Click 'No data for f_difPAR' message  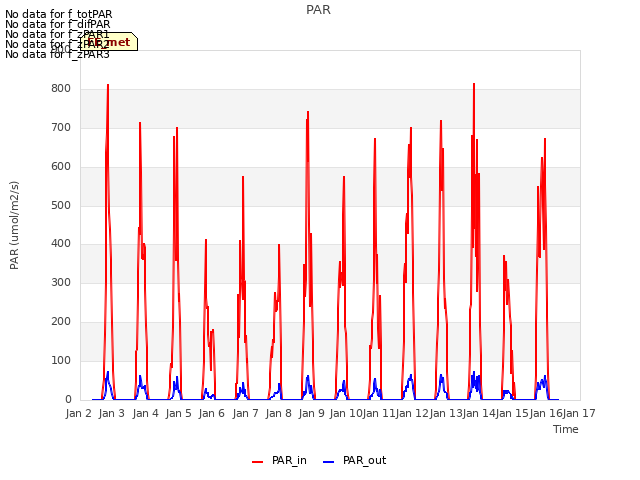pyautogui.click(x=58, y=24)
